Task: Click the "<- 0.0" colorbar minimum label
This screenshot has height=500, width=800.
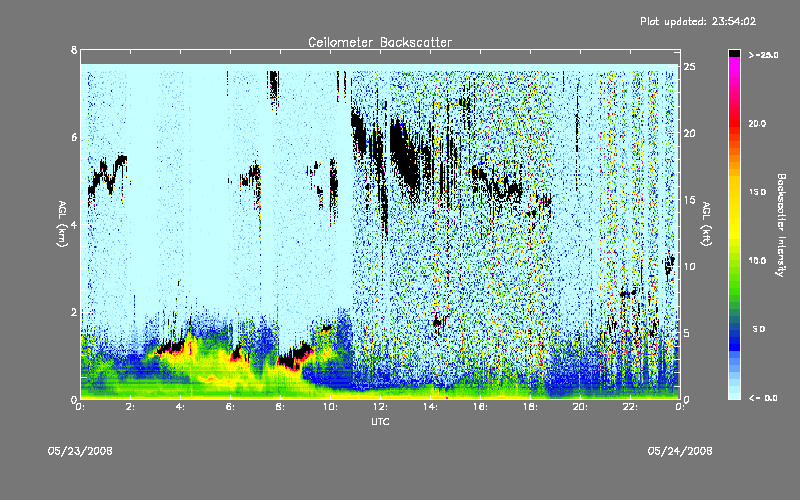Action: click(763, 397)
